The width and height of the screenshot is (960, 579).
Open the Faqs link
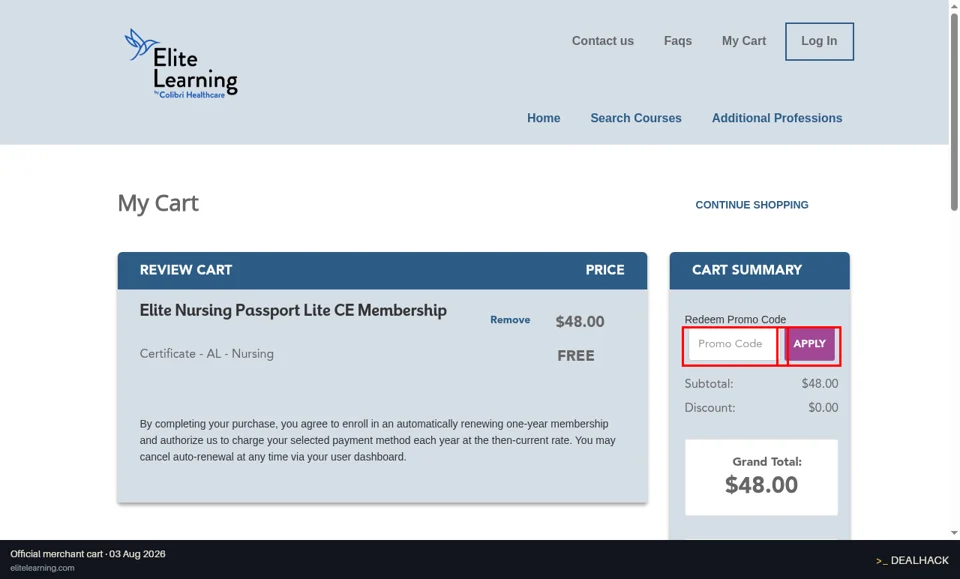(678, 41)
